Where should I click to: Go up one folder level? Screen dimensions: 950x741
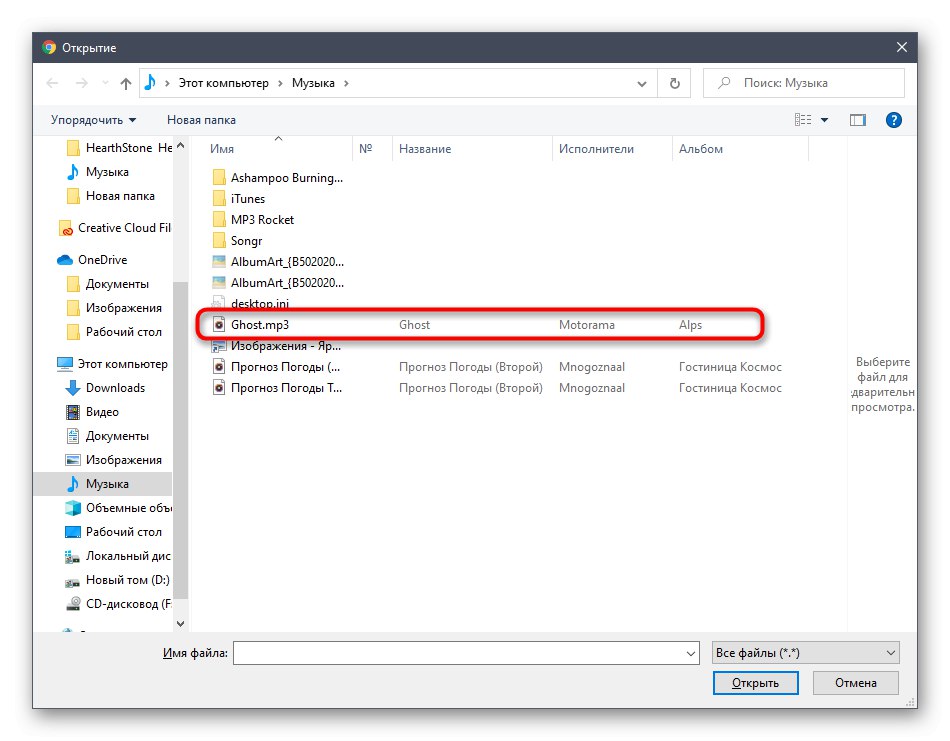tap(125, 83)
